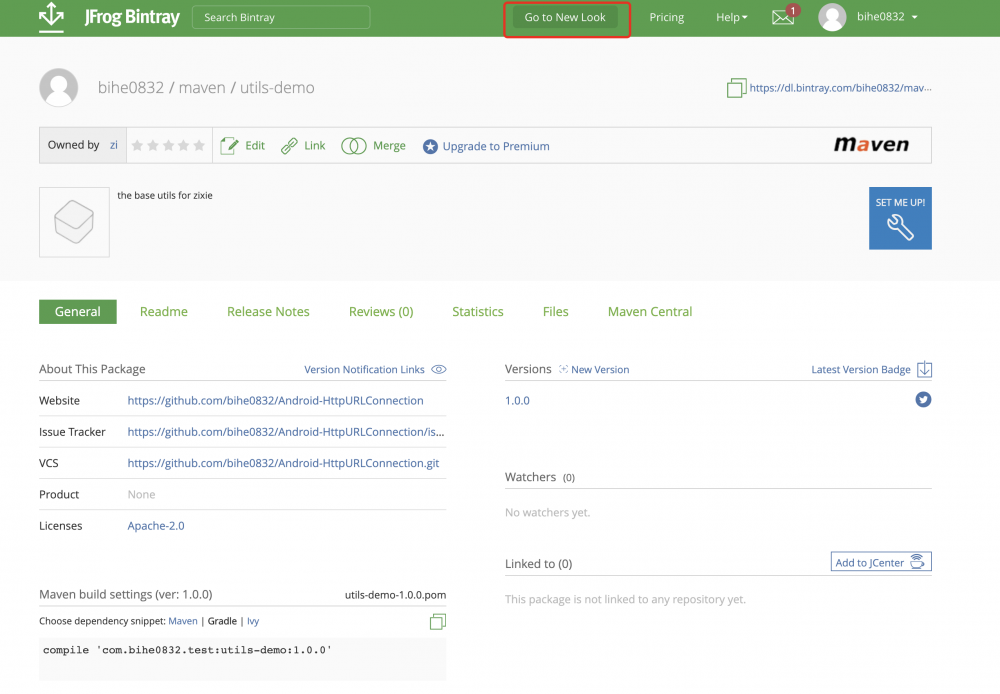
Task: Open Version Notification Links
Action: 364,369
